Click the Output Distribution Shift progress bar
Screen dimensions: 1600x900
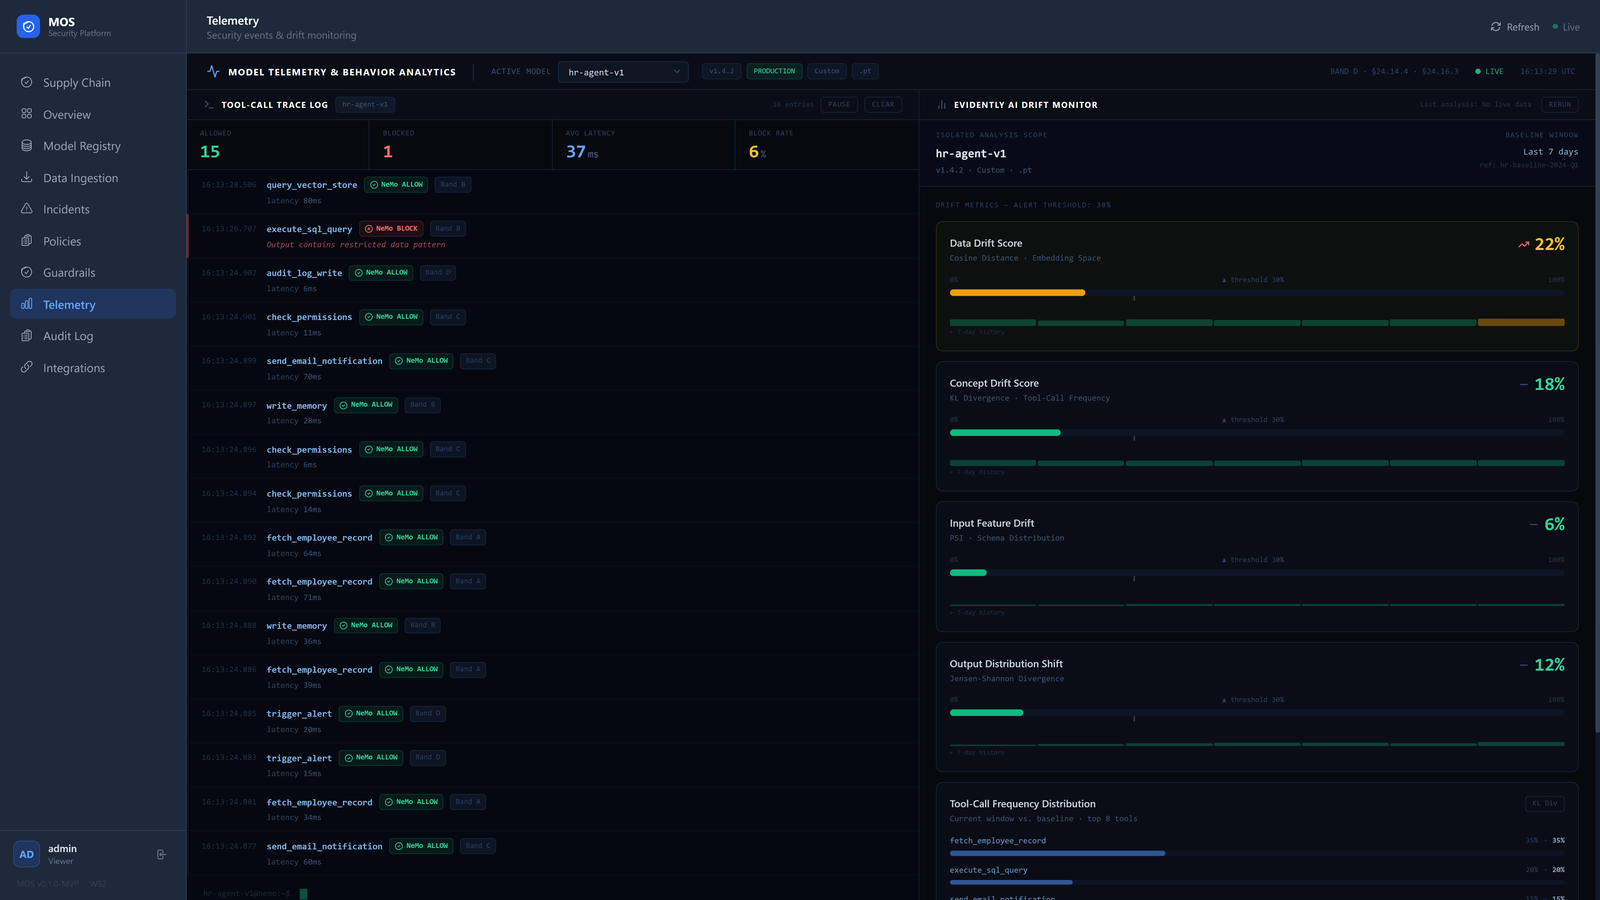[1257, 713]
